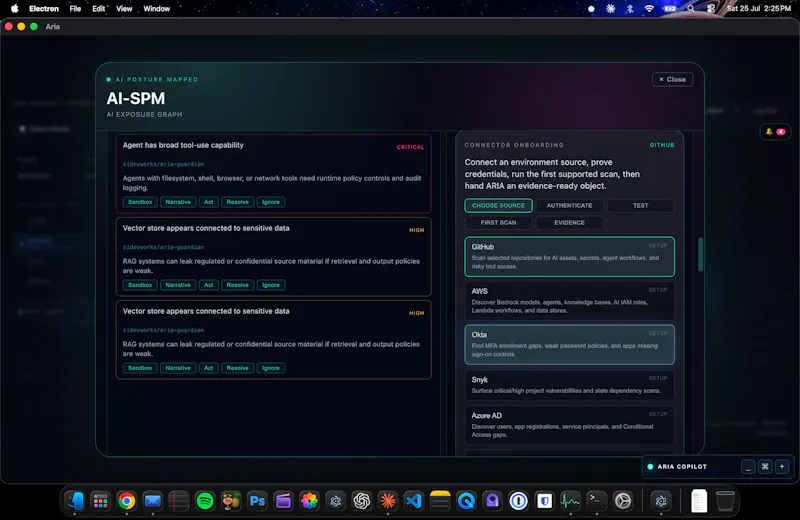Open the Apple menu

[14, 9]
